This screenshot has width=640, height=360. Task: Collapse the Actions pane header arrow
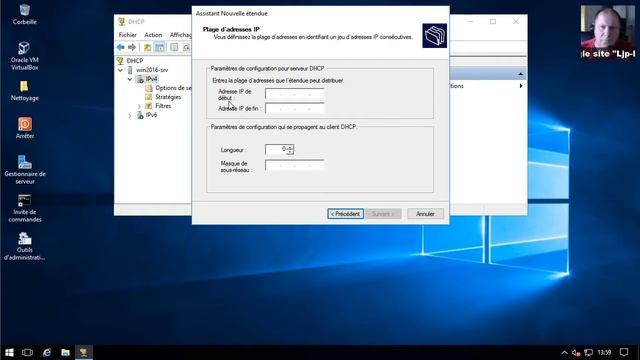[520, 74]
